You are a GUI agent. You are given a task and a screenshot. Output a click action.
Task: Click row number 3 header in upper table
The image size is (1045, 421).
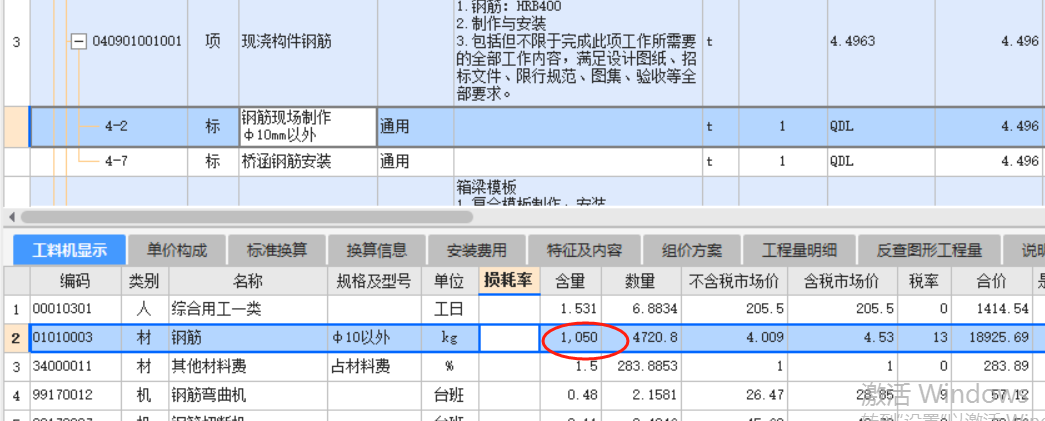click(16, 42)
